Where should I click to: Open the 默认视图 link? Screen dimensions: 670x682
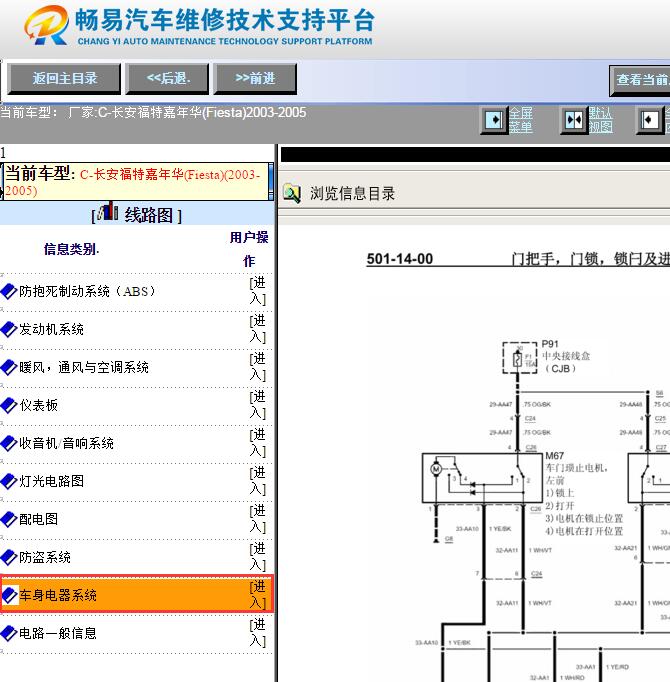[x=601, y=120]
